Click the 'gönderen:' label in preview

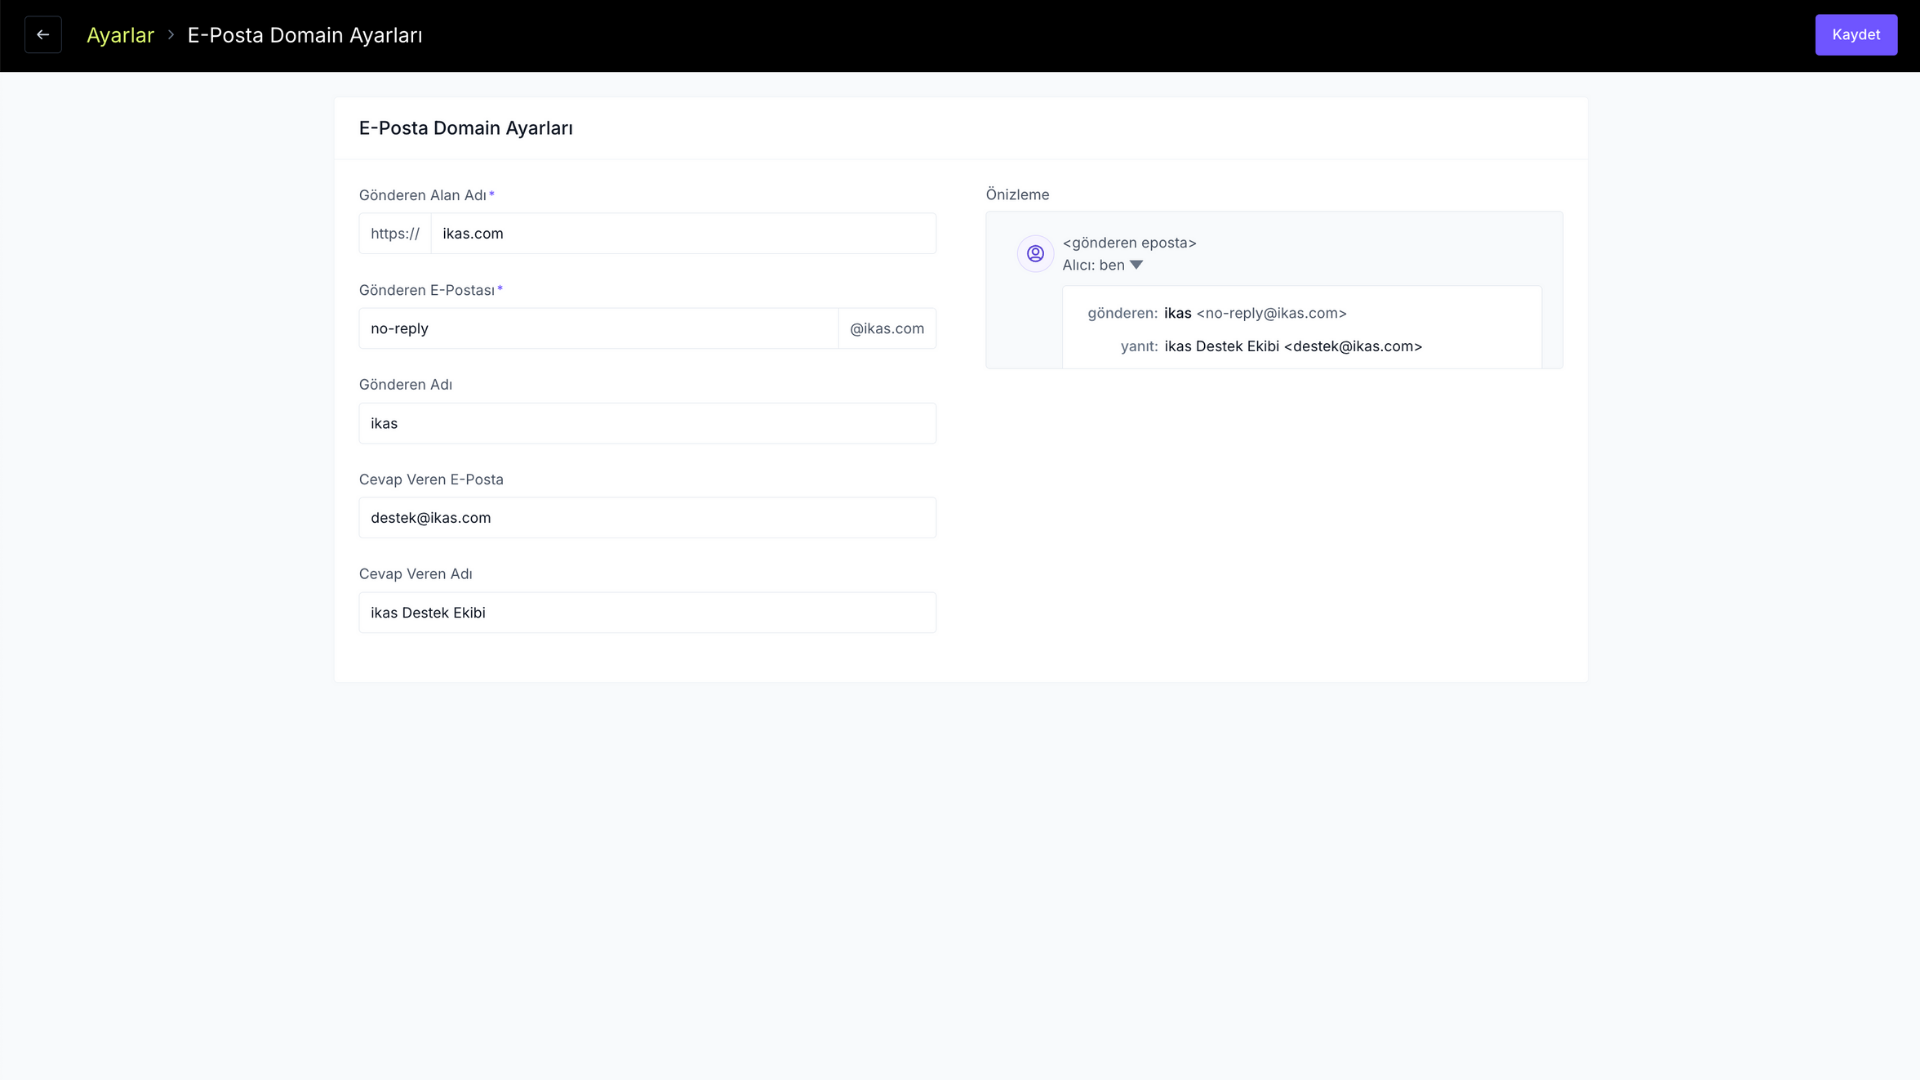click(1122, 313)
